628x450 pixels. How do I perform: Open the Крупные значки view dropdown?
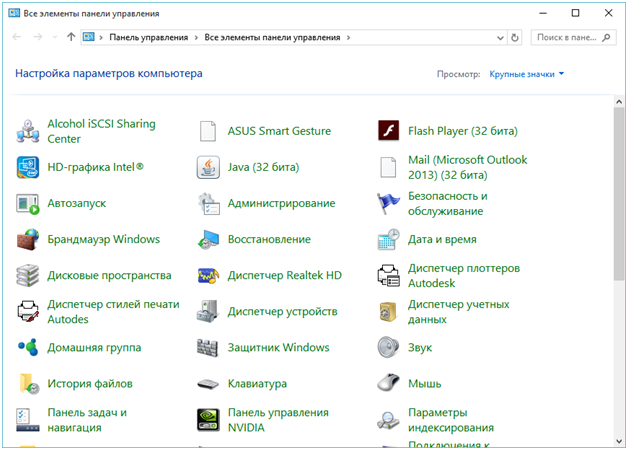pyautogui.click(x=526, y=74)
